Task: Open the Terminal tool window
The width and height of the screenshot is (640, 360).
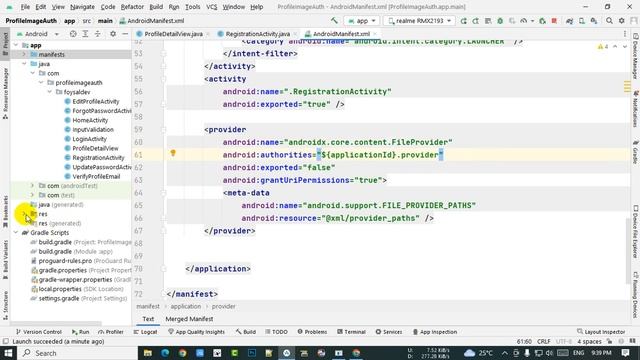Action: 351,332
